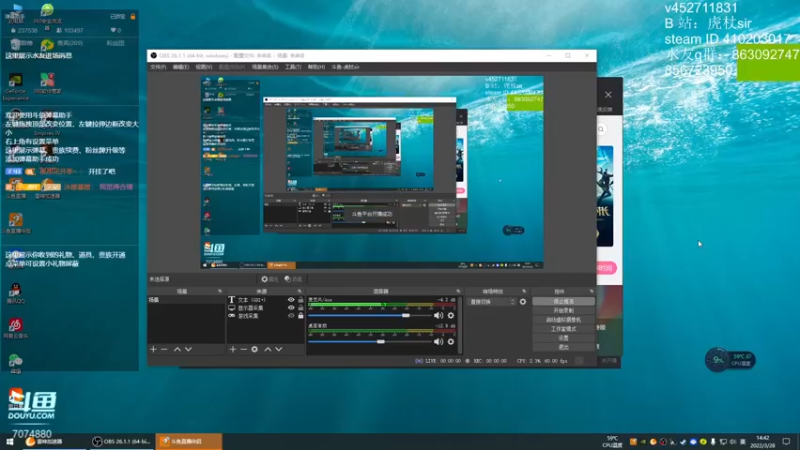The width and height of the screenshot is (800, 450).
Task: Select the scene item in scenes list
Action: [x=186, y=300]
